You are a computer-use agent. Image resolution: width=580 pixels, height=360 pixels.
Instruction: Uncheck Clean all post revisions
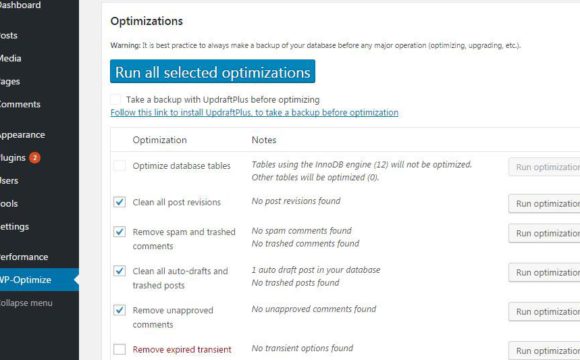(119, 202)
